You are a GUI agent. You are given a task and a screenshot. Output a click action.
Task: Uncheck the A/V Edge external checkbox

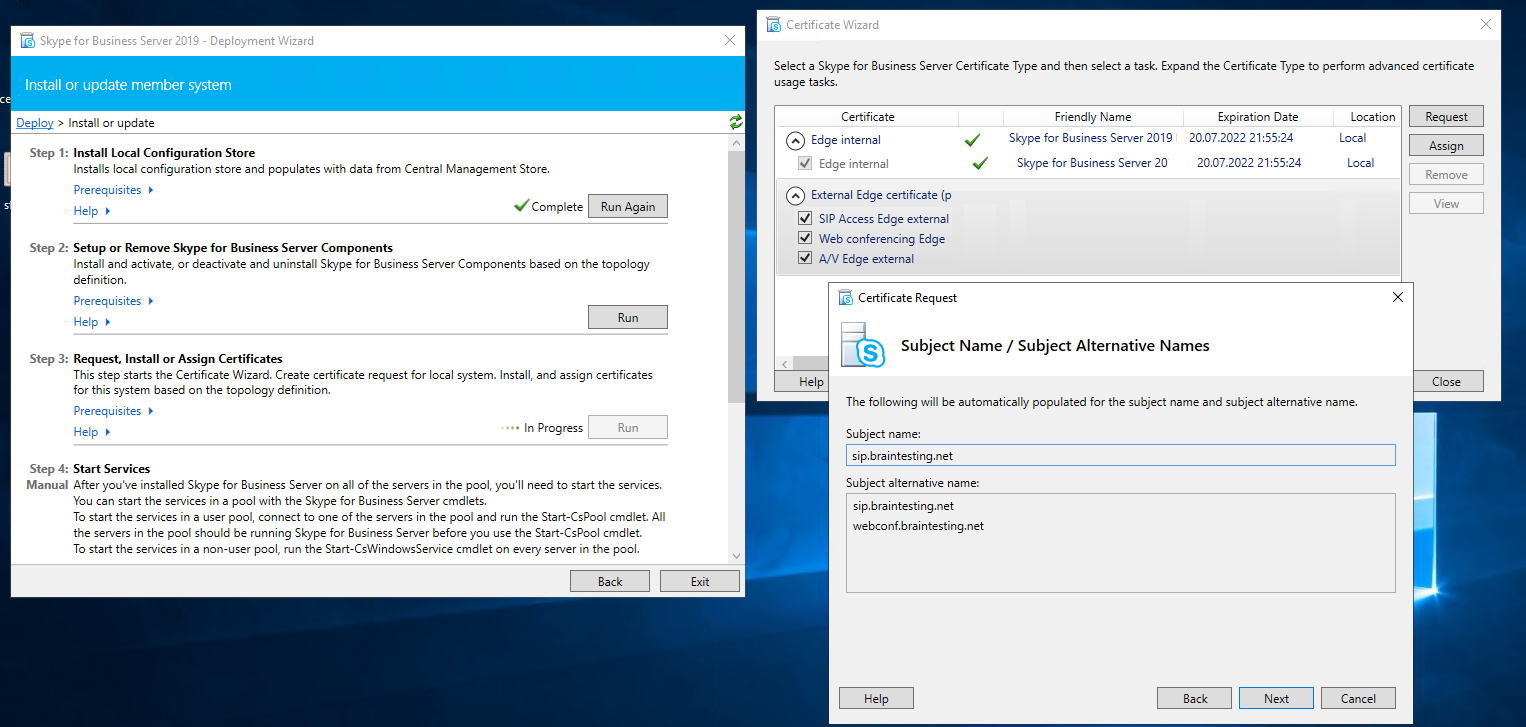coord(805,259)
